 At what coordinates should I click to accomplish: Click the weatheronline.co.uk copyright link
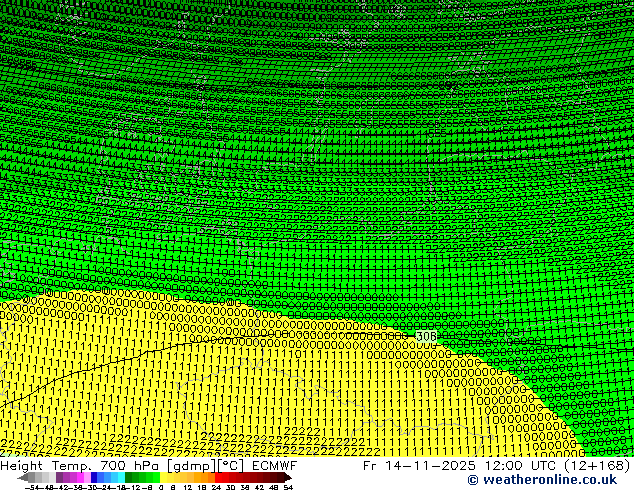point(542,480)
